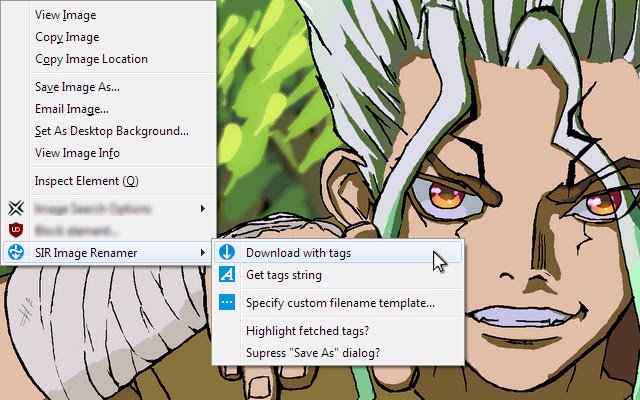Select Copy Image menu entry
640x400 pixels.
[x=108, y=37]
